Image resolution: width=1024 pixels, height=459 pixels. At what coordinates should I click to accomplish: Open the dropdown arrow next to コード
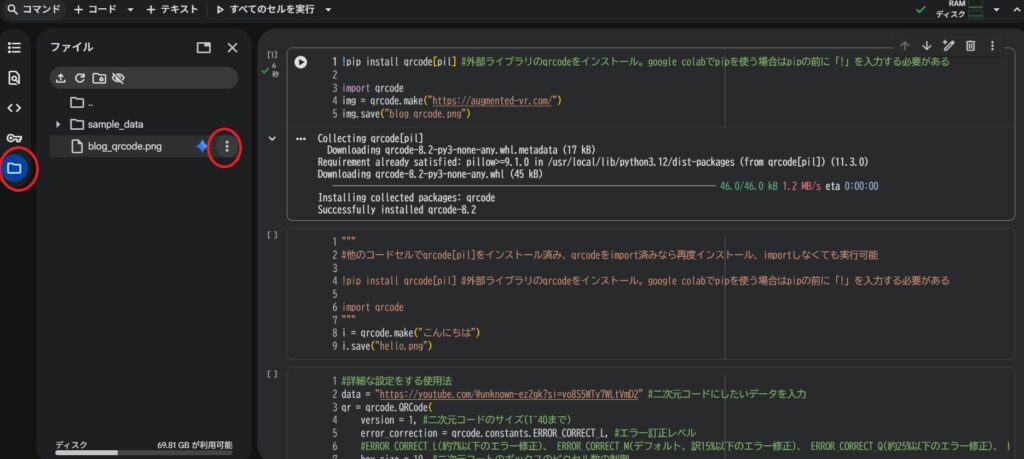click(131, 9)
